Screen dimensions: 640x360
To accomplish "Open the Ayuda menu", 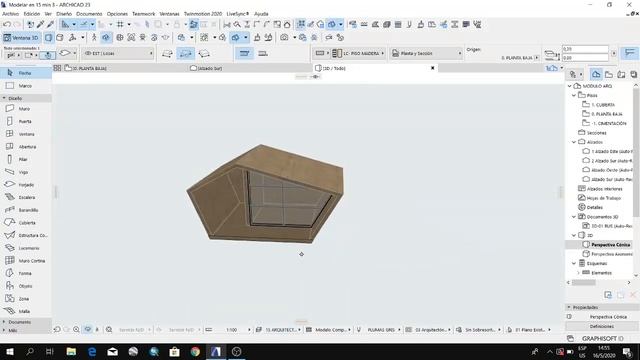I will point(261,14).
